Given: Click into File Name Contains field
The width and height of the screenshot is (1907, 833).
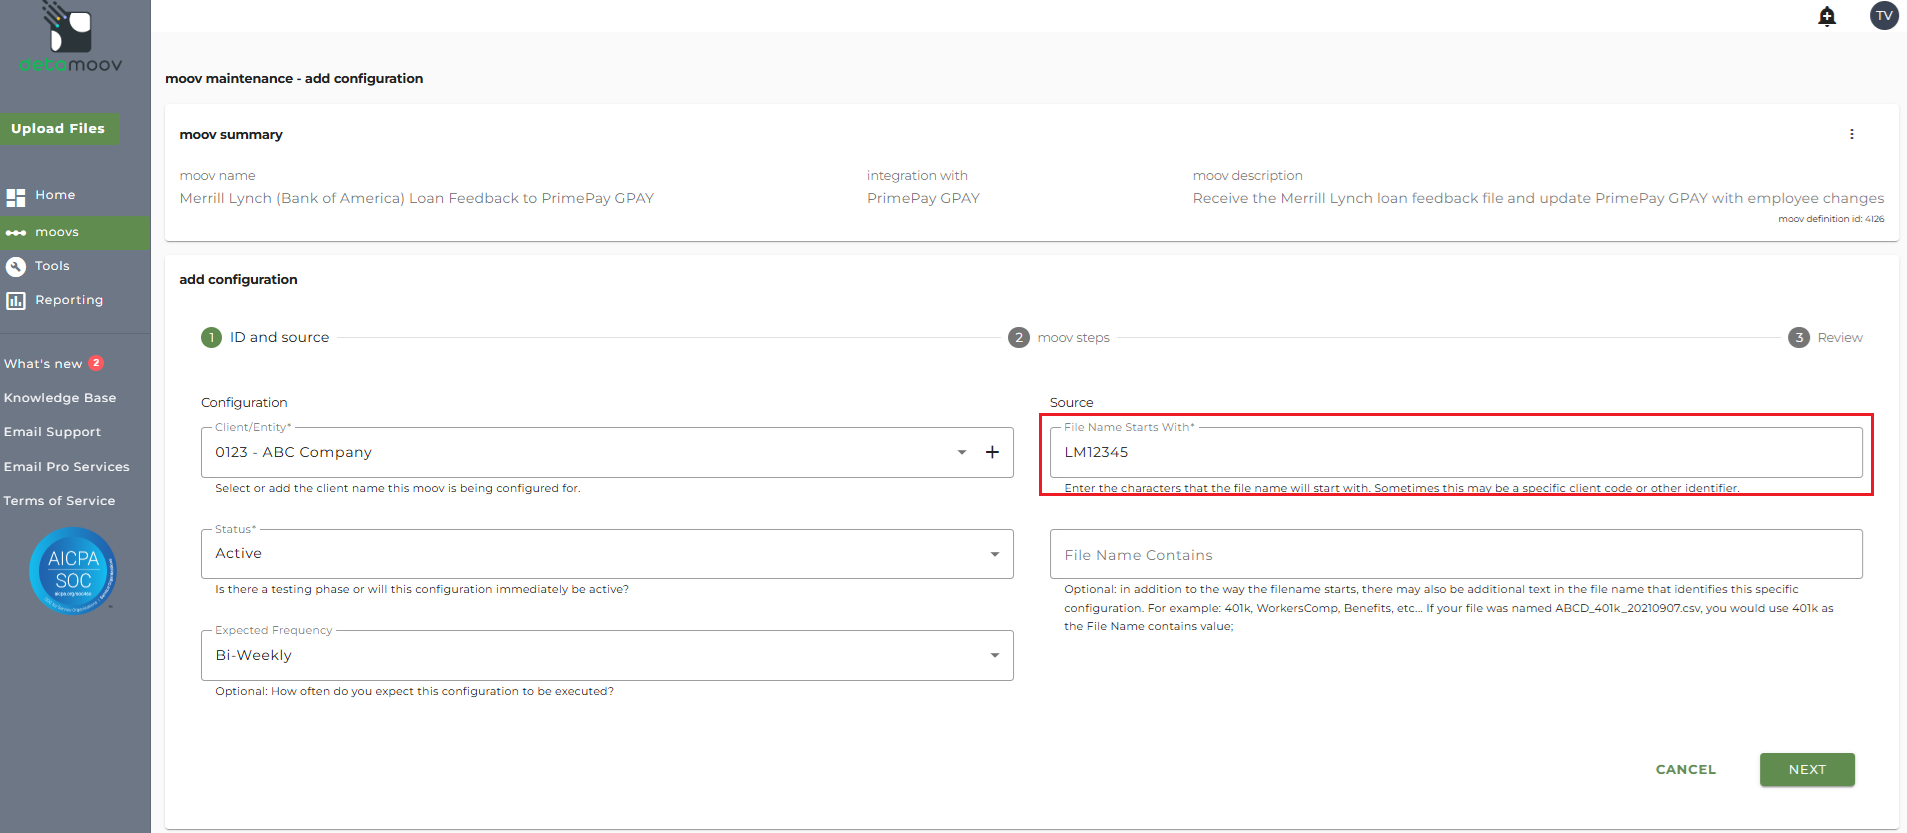Looking at the screenshot, I should pyautogui.click(x=1455, y=555).
